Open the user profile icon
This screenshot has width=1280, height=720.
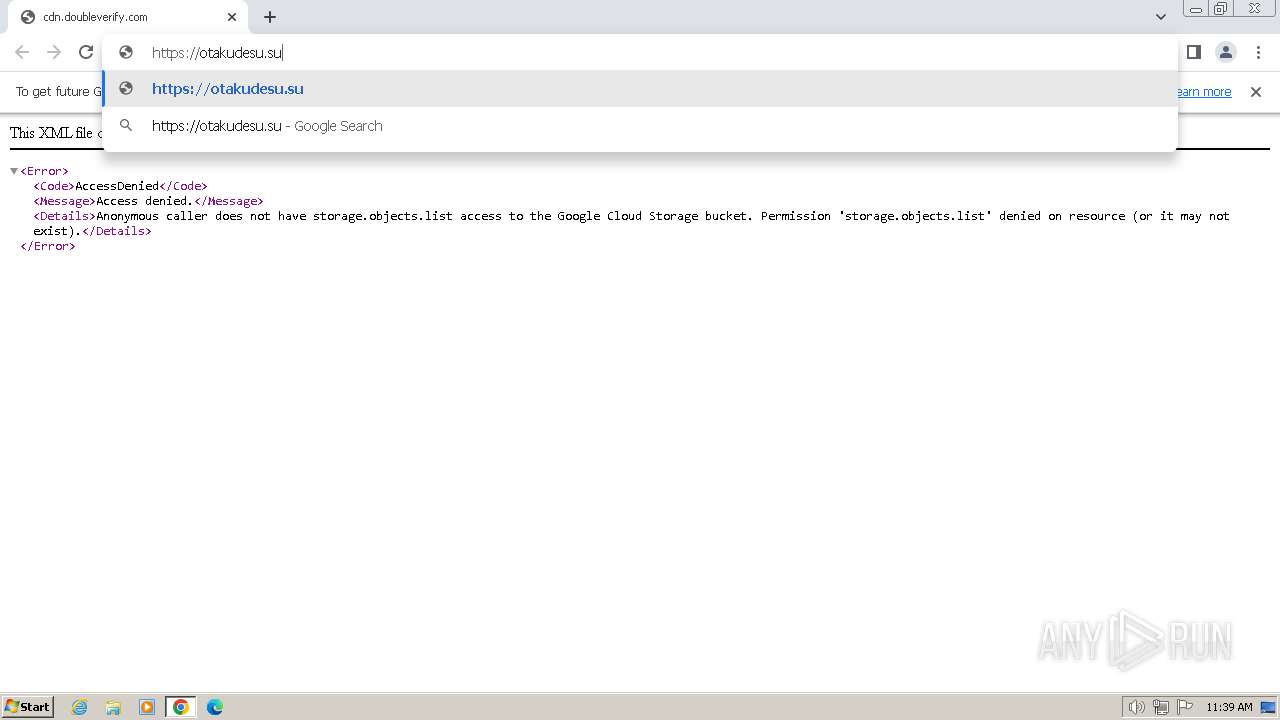coord(1225,52)
